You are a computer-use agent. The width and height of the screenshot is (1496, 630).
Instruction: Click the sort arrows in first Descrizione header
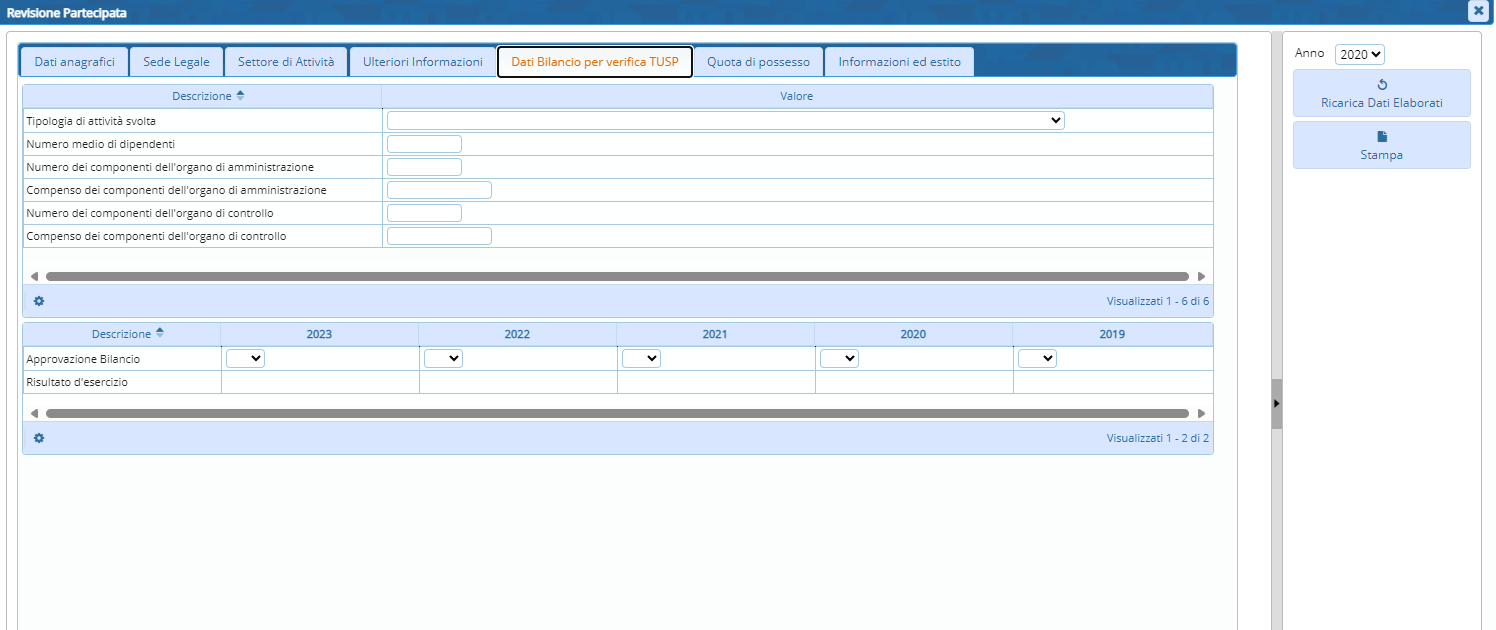click(240, 96)
